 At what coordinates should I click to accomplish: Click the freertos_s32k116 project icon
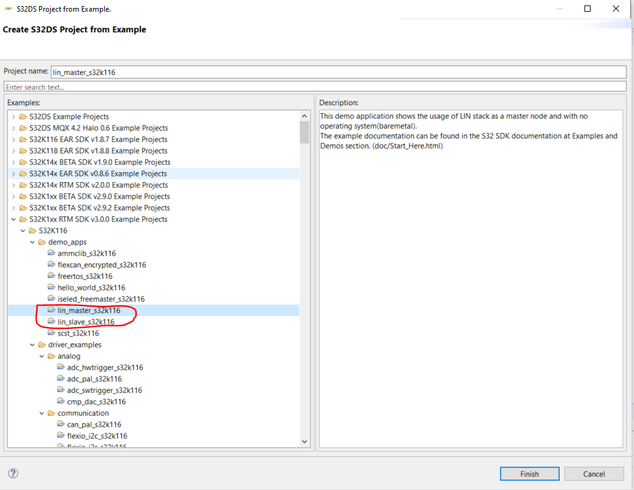pos(51,276)
